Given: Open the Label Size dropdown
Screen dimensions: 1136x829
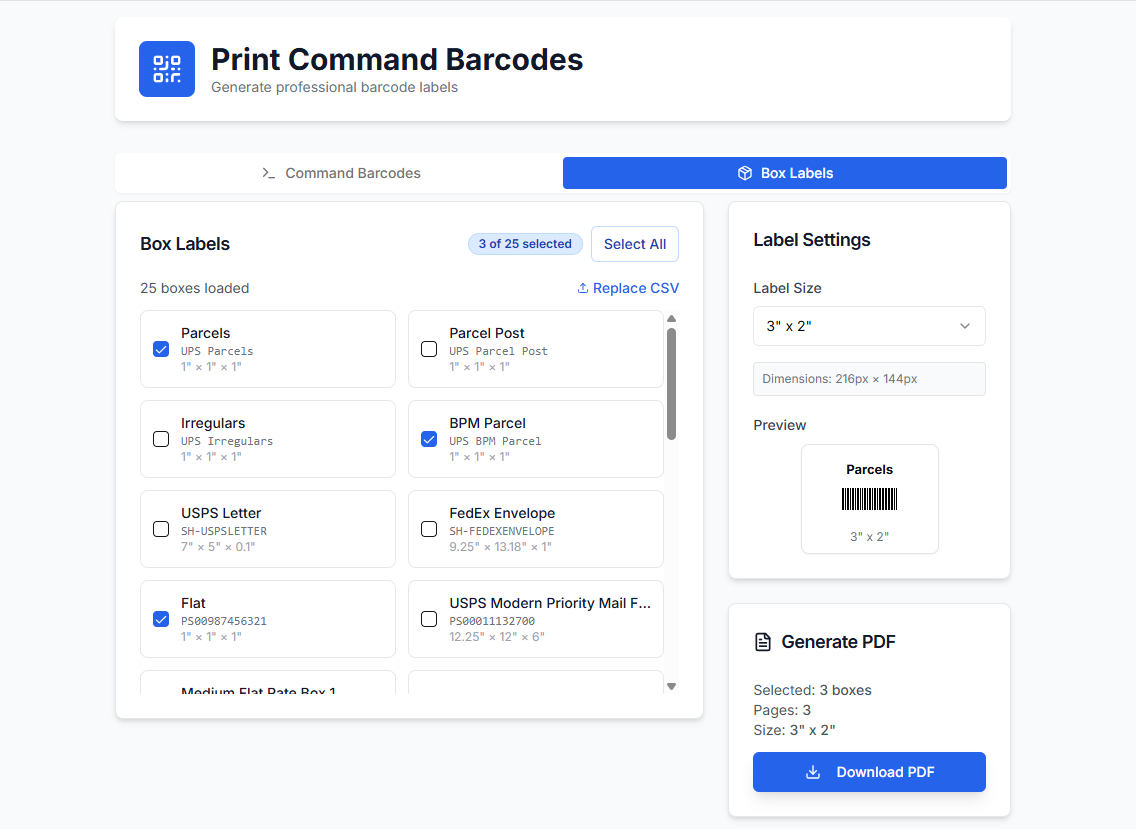Looking at the screenshot, I should click(868, 326).
